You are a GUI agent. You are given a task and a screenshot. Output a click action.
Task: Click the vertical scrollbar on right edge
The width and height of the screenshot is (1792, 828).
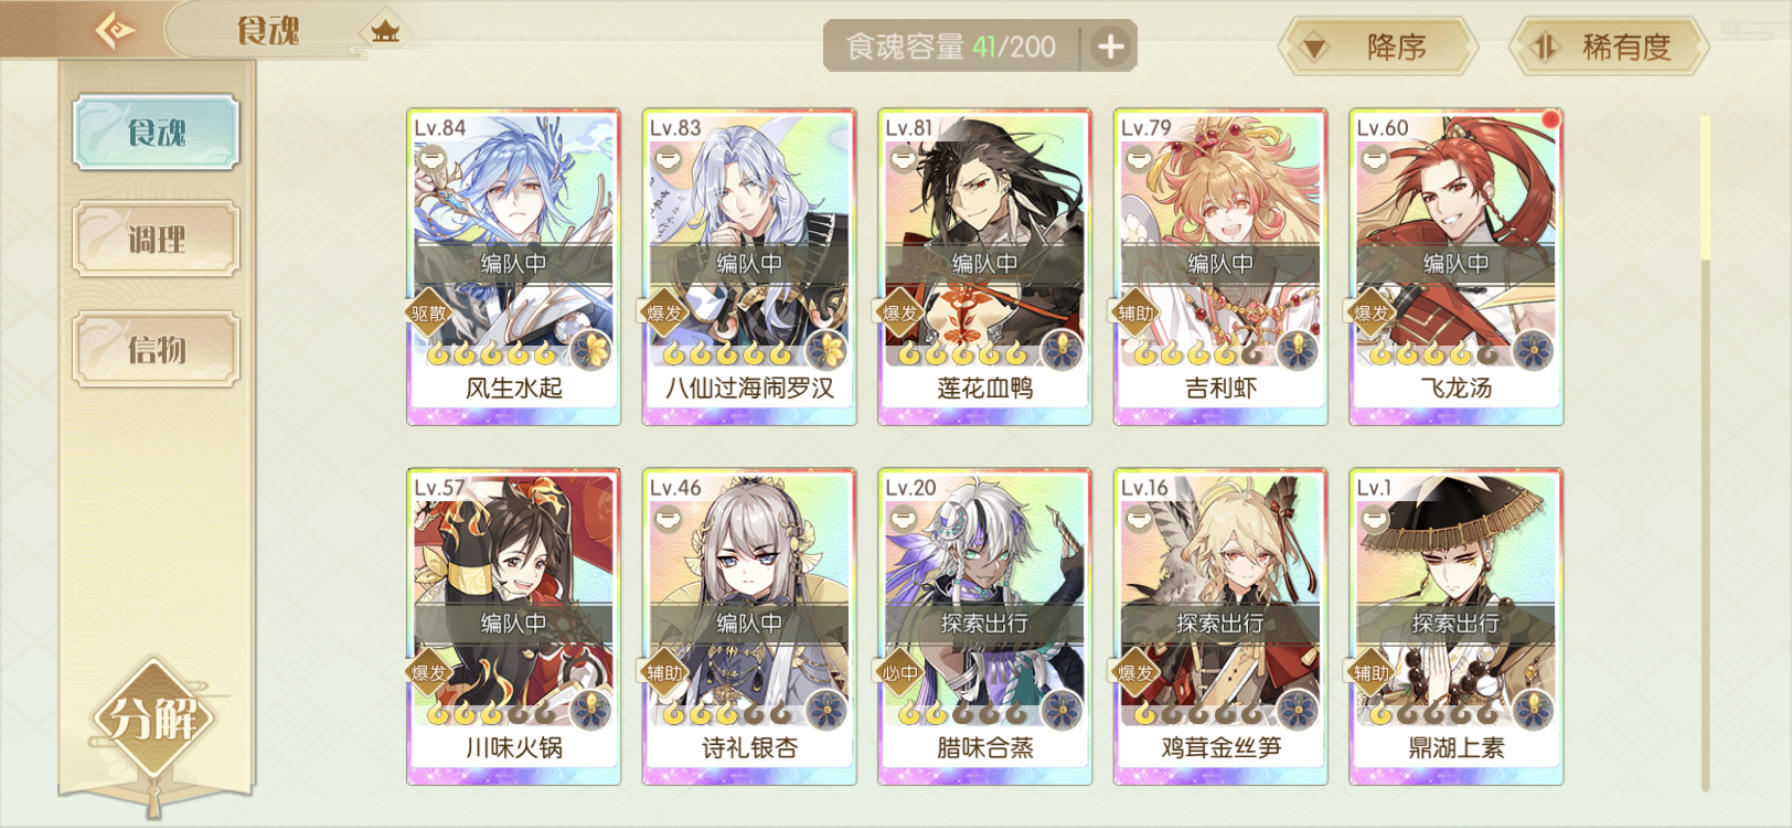pos(1705,450)
